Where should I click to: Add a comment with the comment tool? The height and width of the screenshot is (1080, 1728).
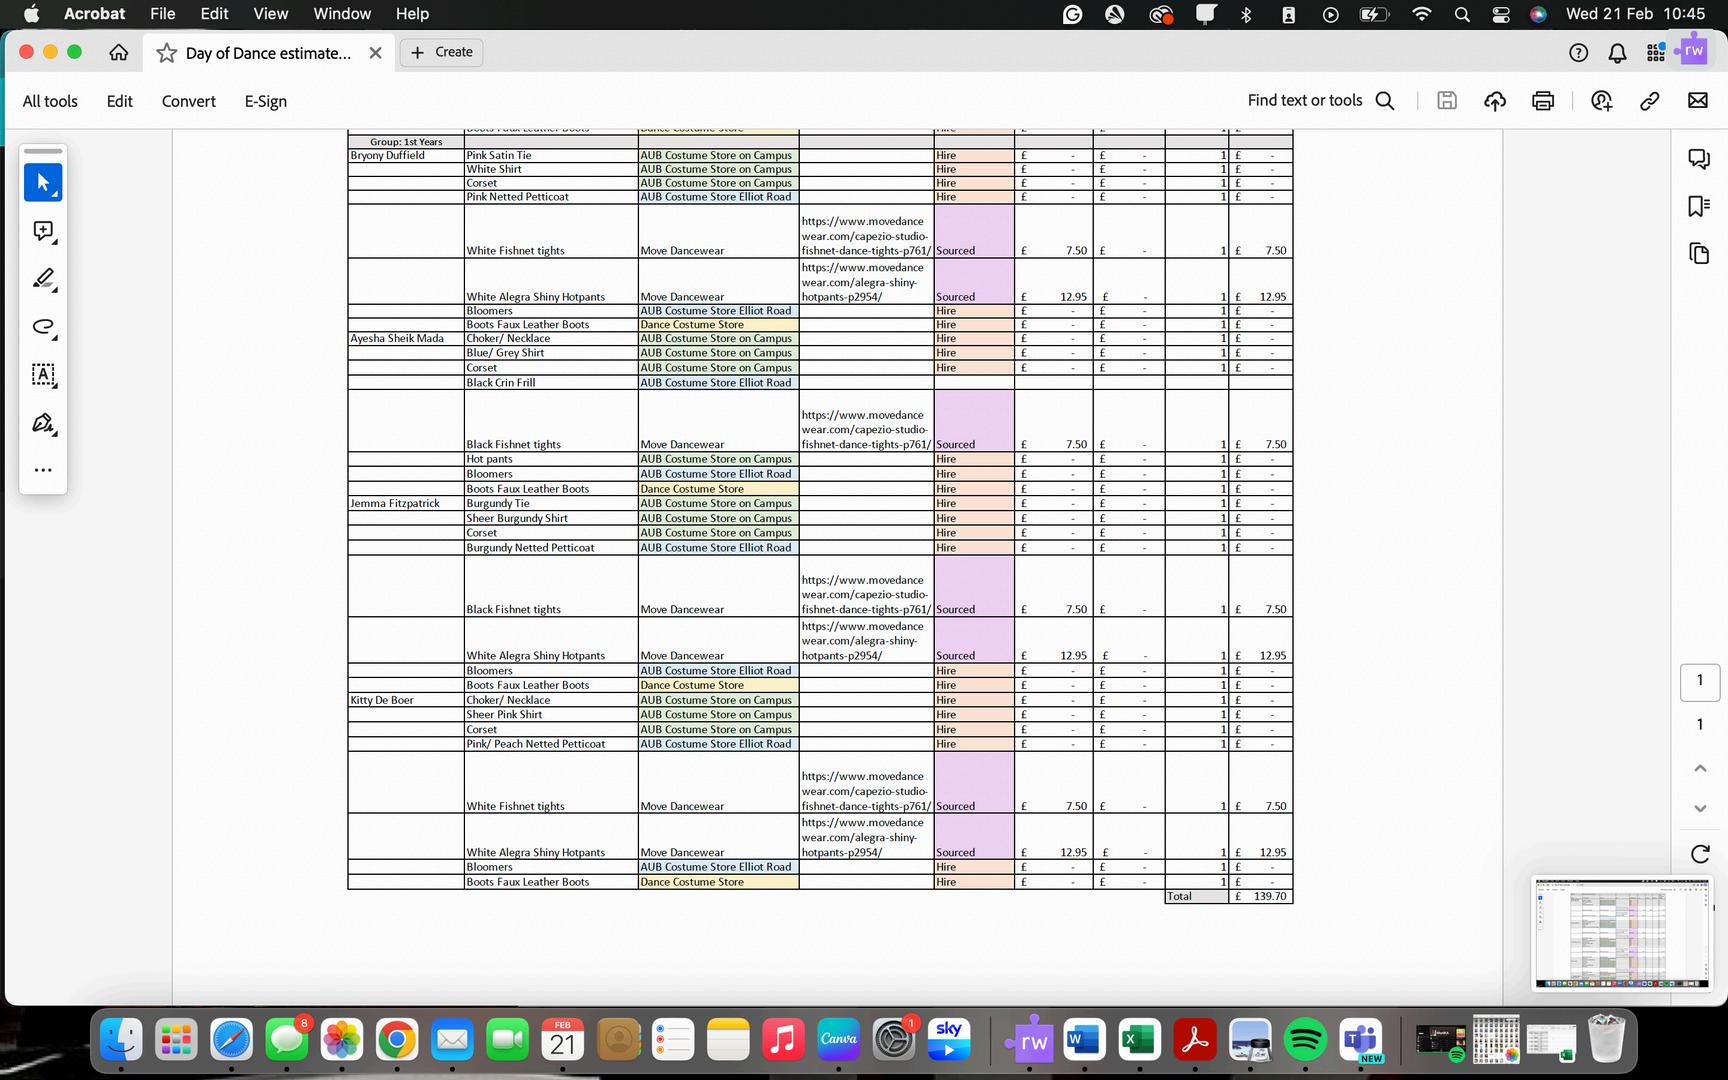[x=43, y=232]
